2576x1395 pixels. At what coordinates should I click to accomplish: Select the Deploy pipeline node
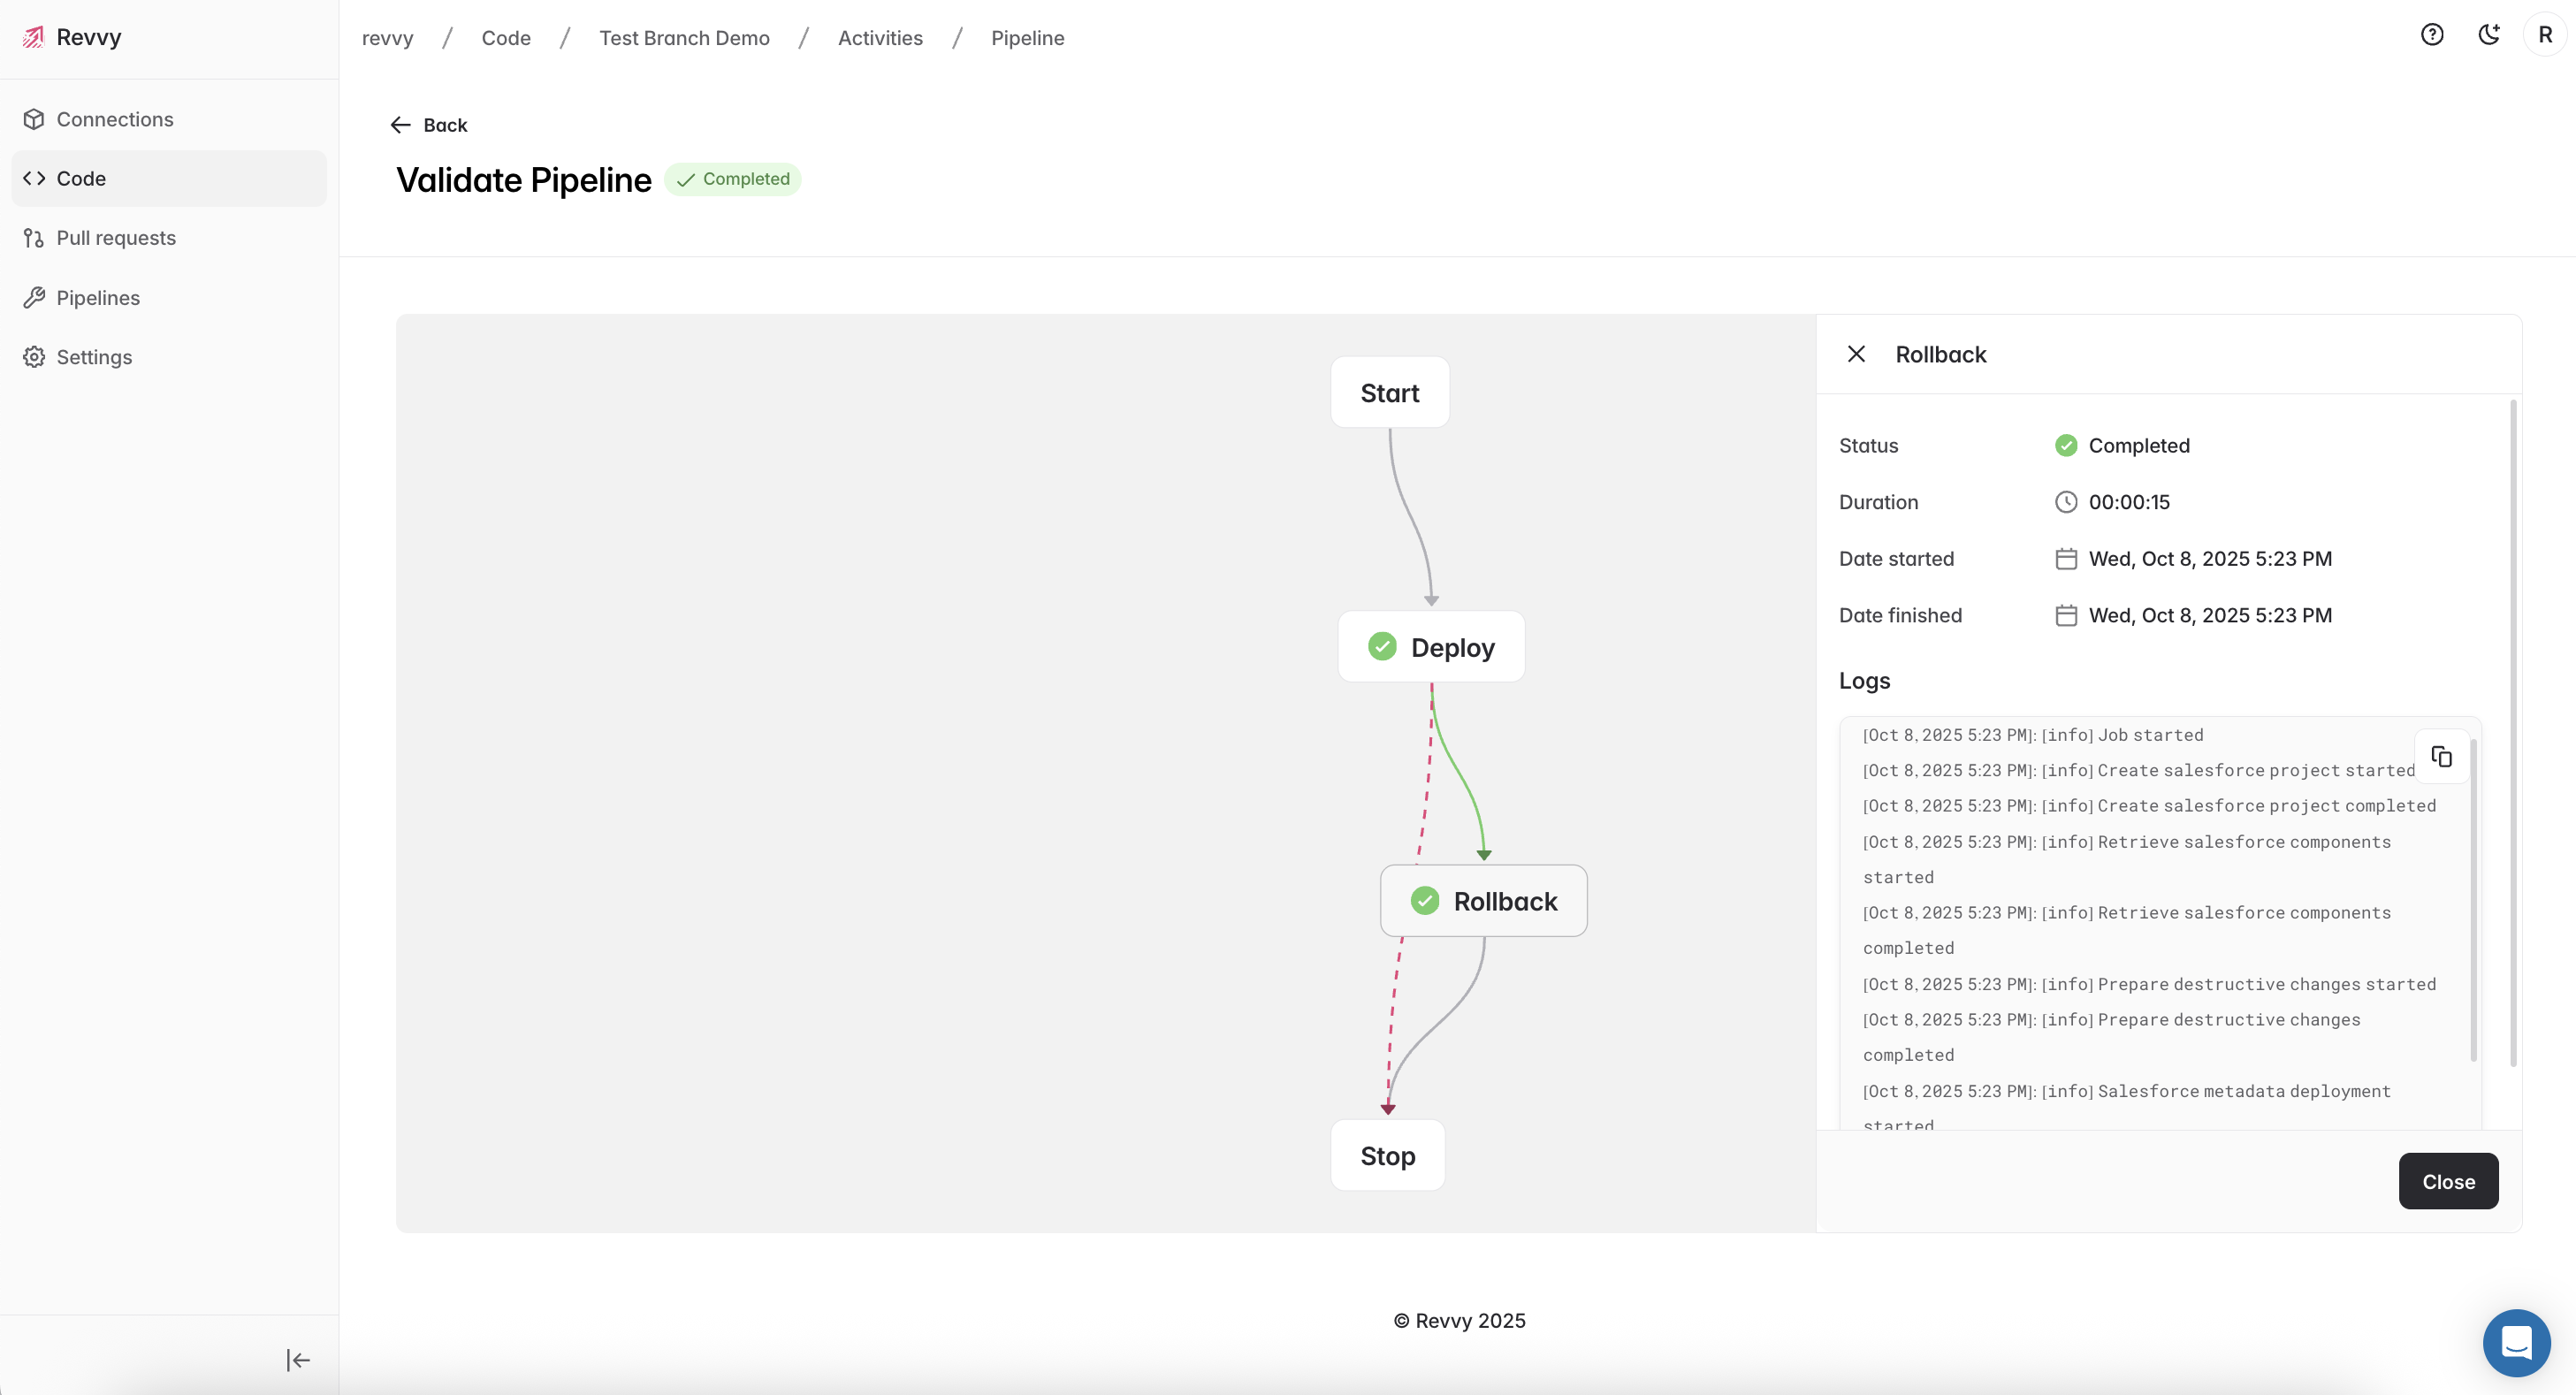[x=1431, y=647]
